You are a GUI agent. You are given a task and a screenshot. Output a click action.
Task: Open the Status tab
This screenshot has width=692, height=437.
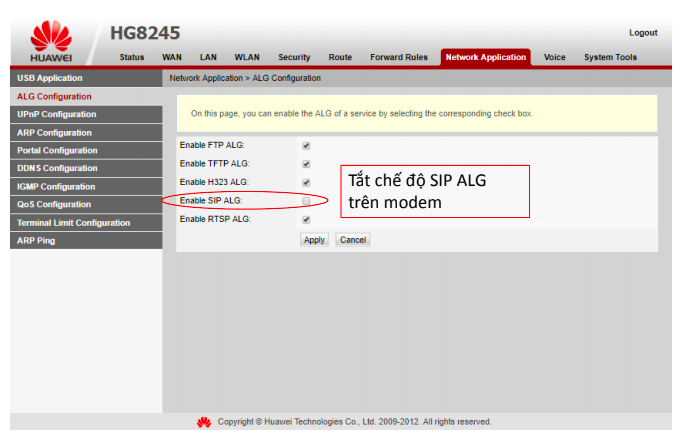click(x=131, y=58)
